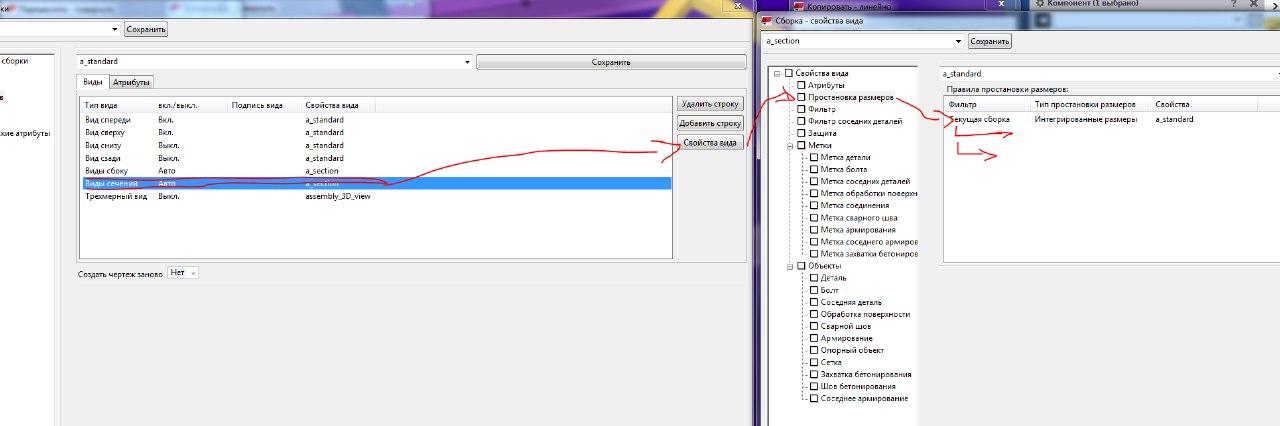The height and width of the screenshot is (426, 1280).
Task: Select the Вид снизу row
Action: tap(376, 145)
